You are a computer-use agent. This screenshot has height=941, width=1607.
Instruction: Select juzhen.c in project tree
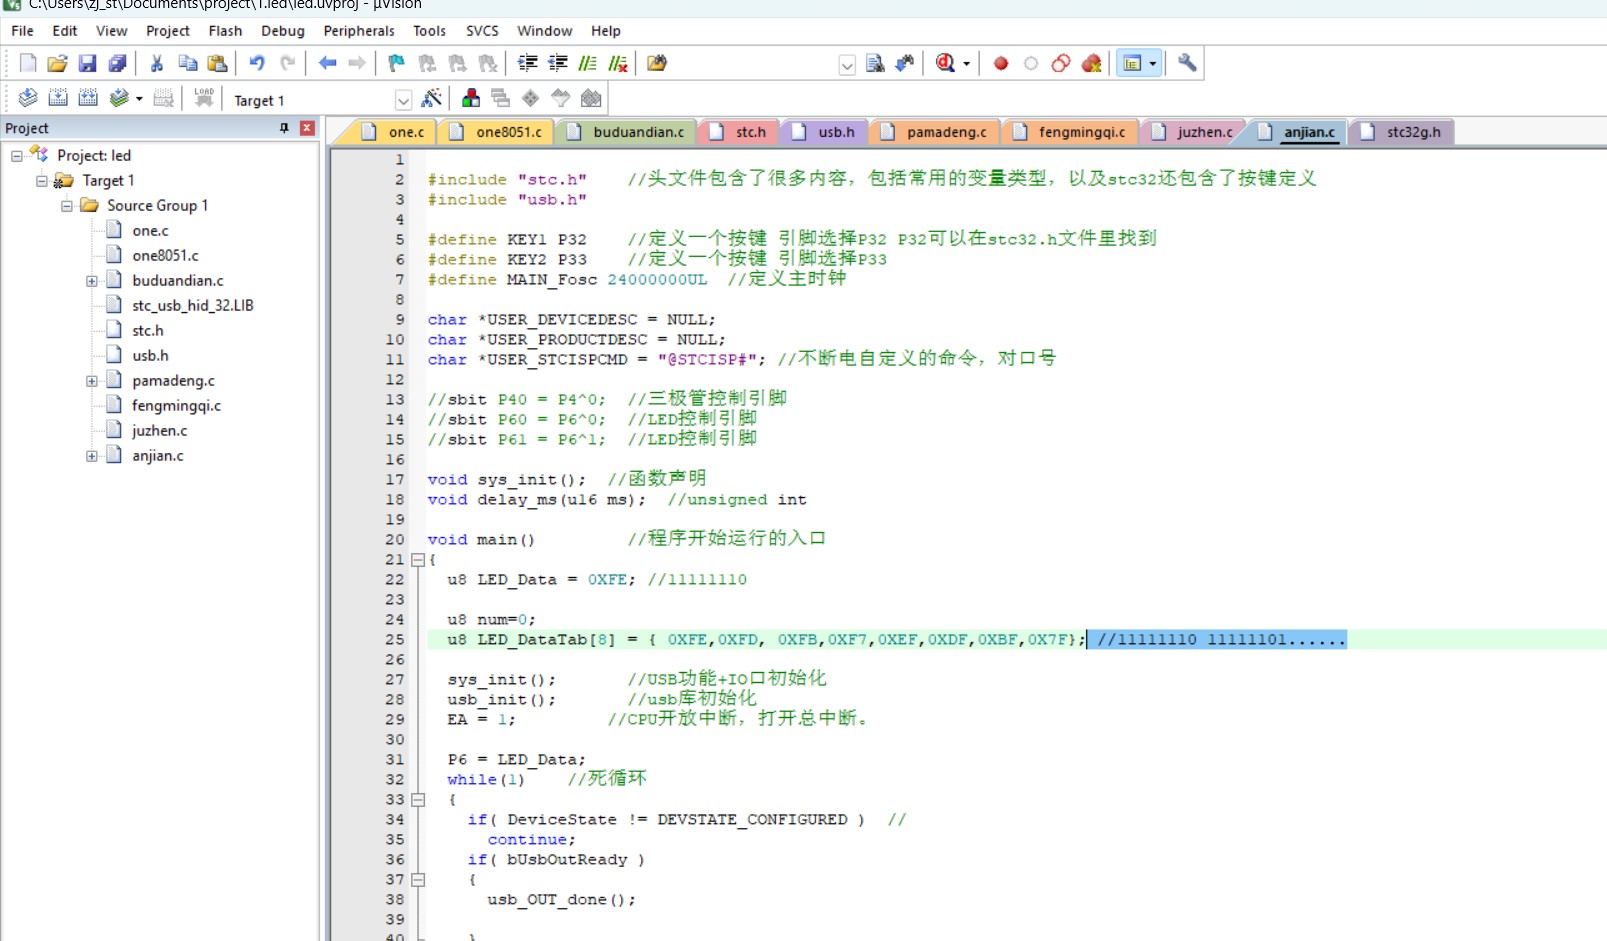[x=159, y=431]
